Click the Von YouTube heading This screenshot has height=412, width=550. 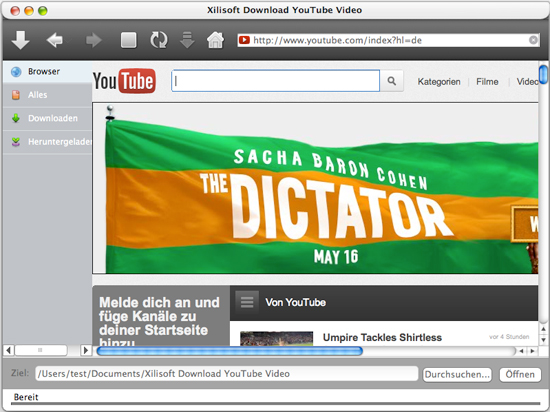click(x=295, y=302)
